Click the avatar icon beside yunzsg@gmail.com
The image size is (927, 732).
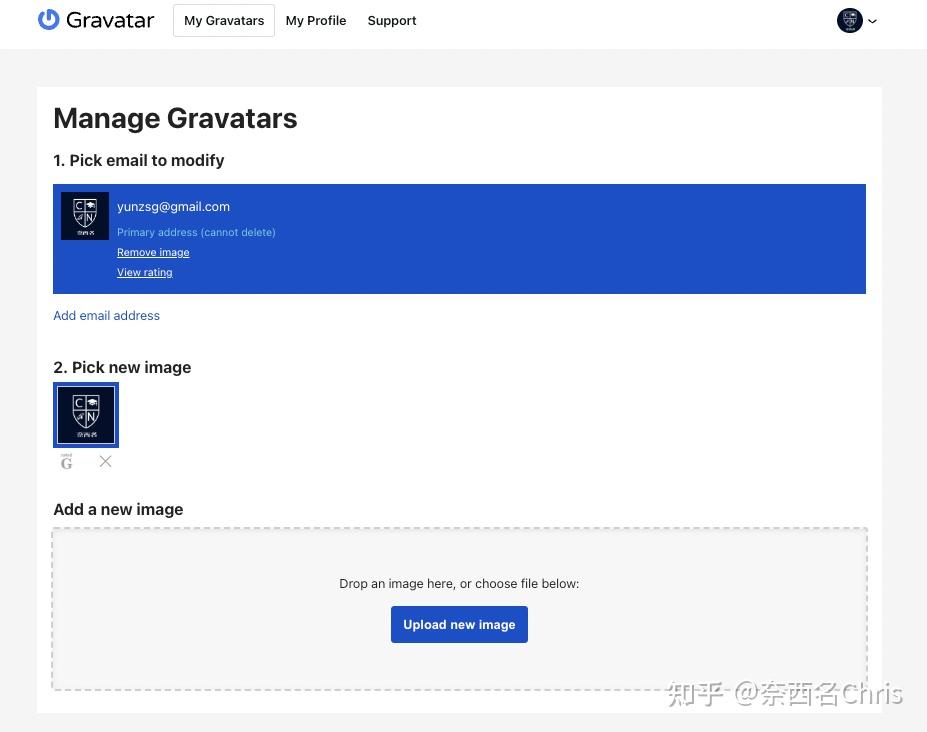(85, 215)
